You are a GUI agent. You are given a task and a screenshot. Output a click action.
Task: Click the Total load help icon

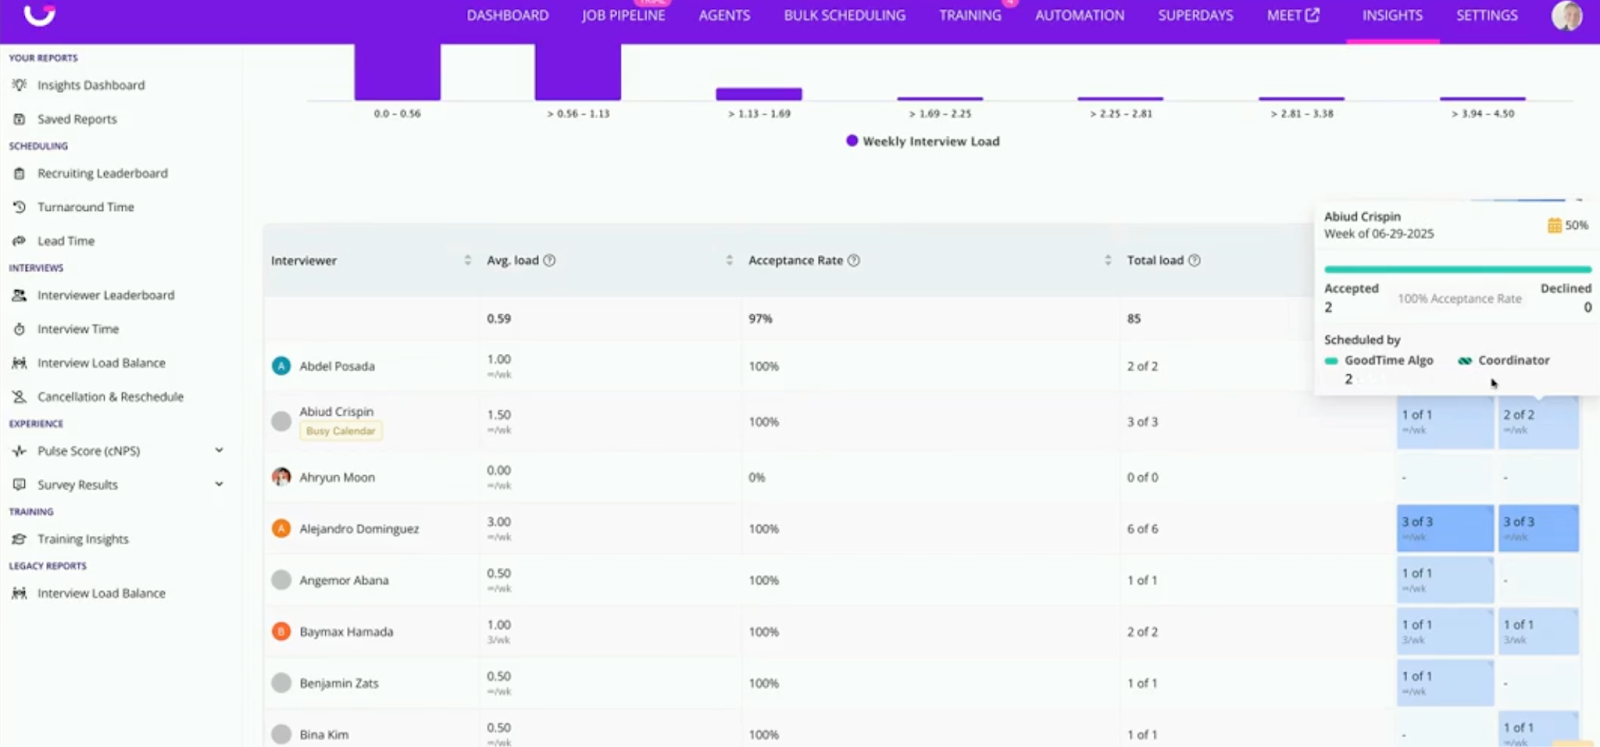(x=1194, y=261)
